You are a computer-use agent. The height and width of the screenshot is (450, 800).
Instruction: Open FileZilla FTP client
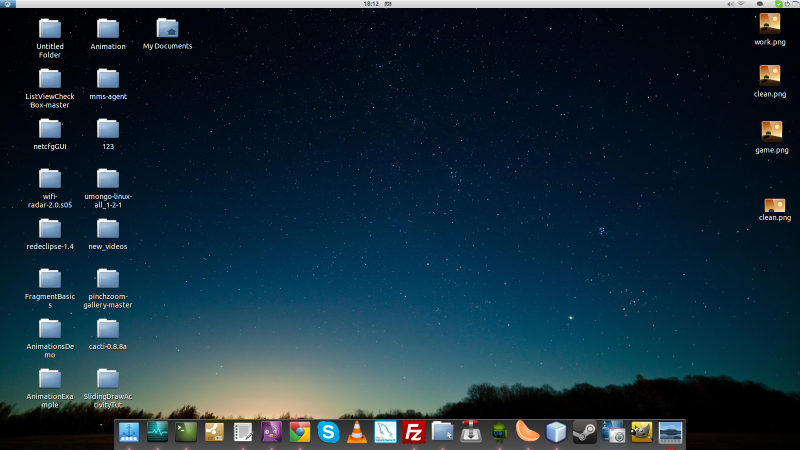pyautogui.click(x=413, y=432)
